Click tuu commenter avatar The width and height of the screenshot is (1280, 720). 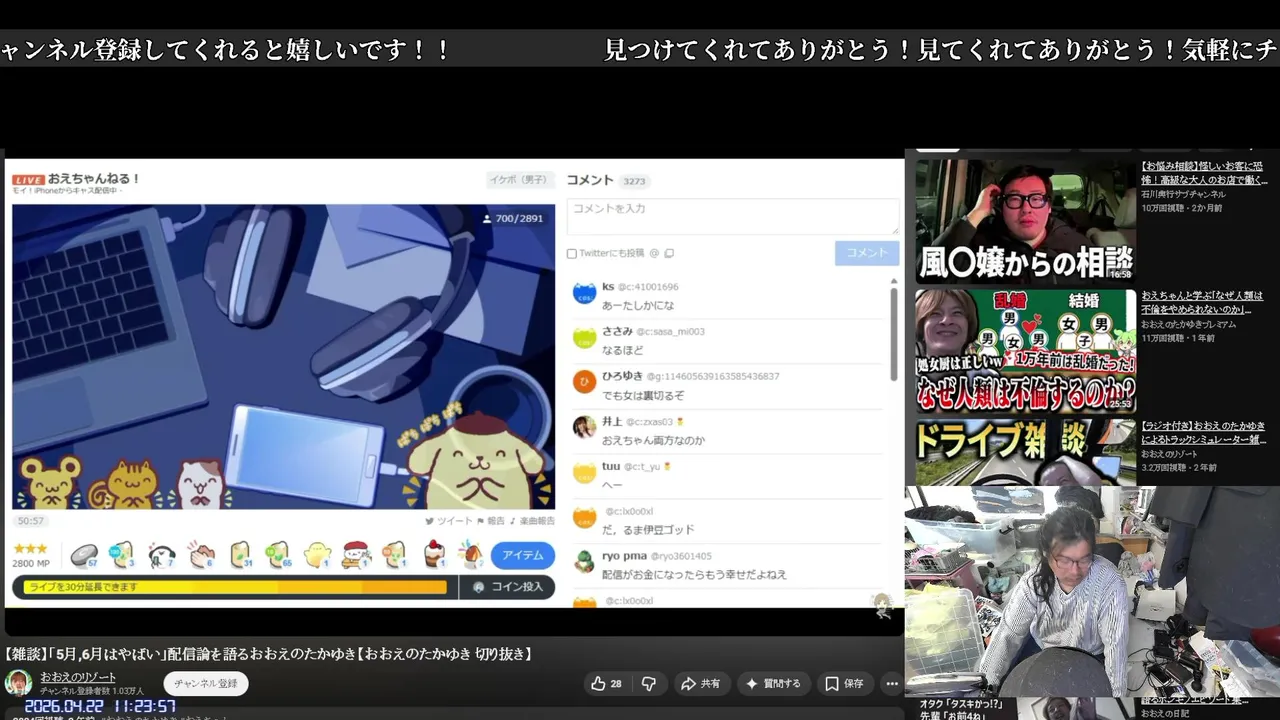[584, 472]
